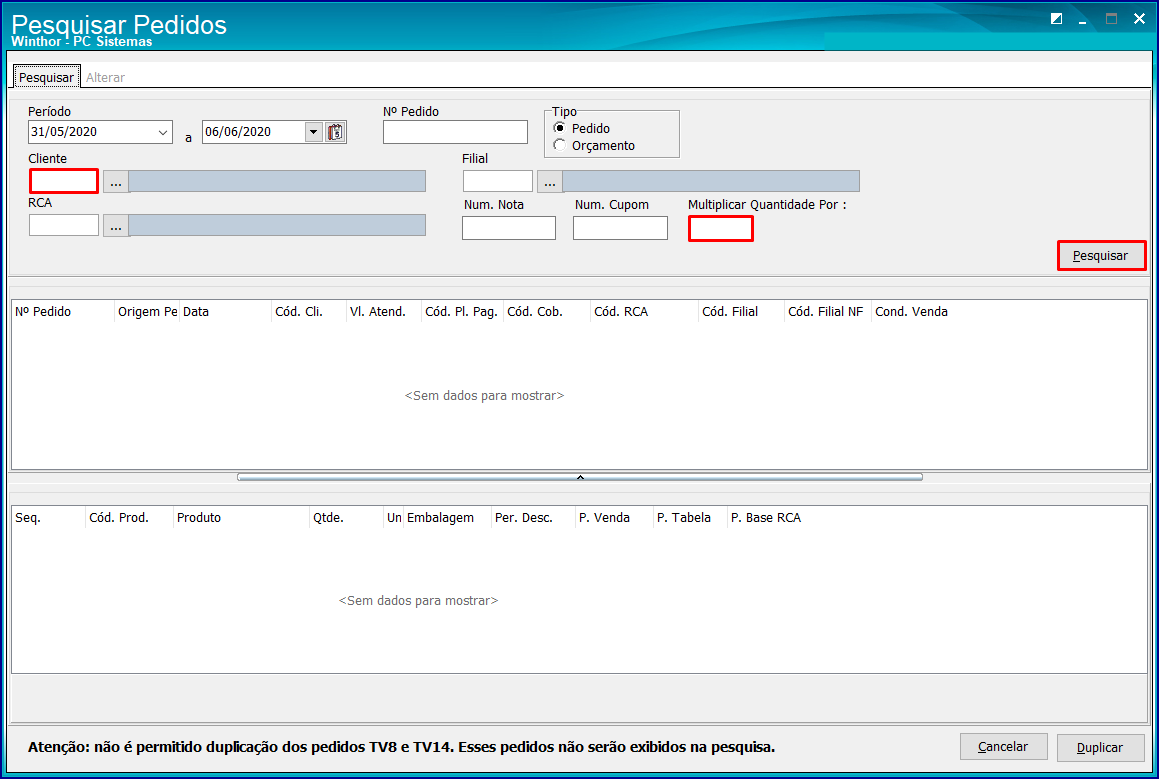Focus the Nº Pedido input field

tap(455, 132)
